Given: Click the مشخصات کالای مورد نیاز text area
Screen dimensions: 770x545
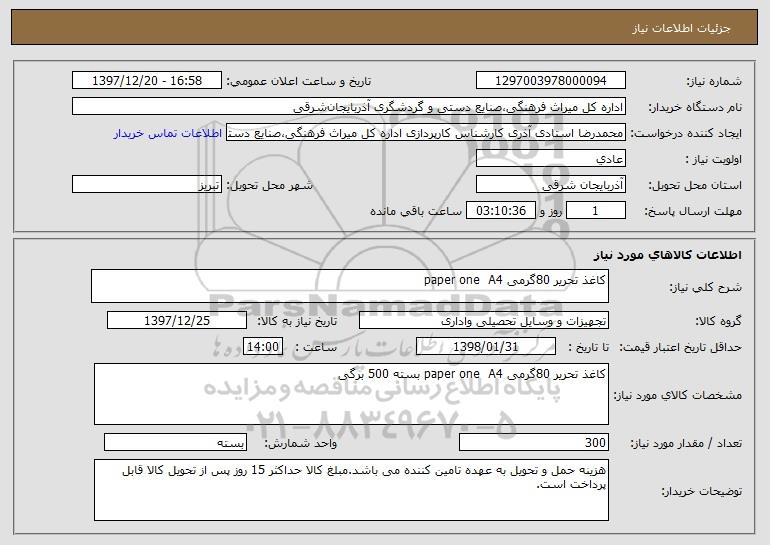Looking at the screenshot, I should [351, 394].
